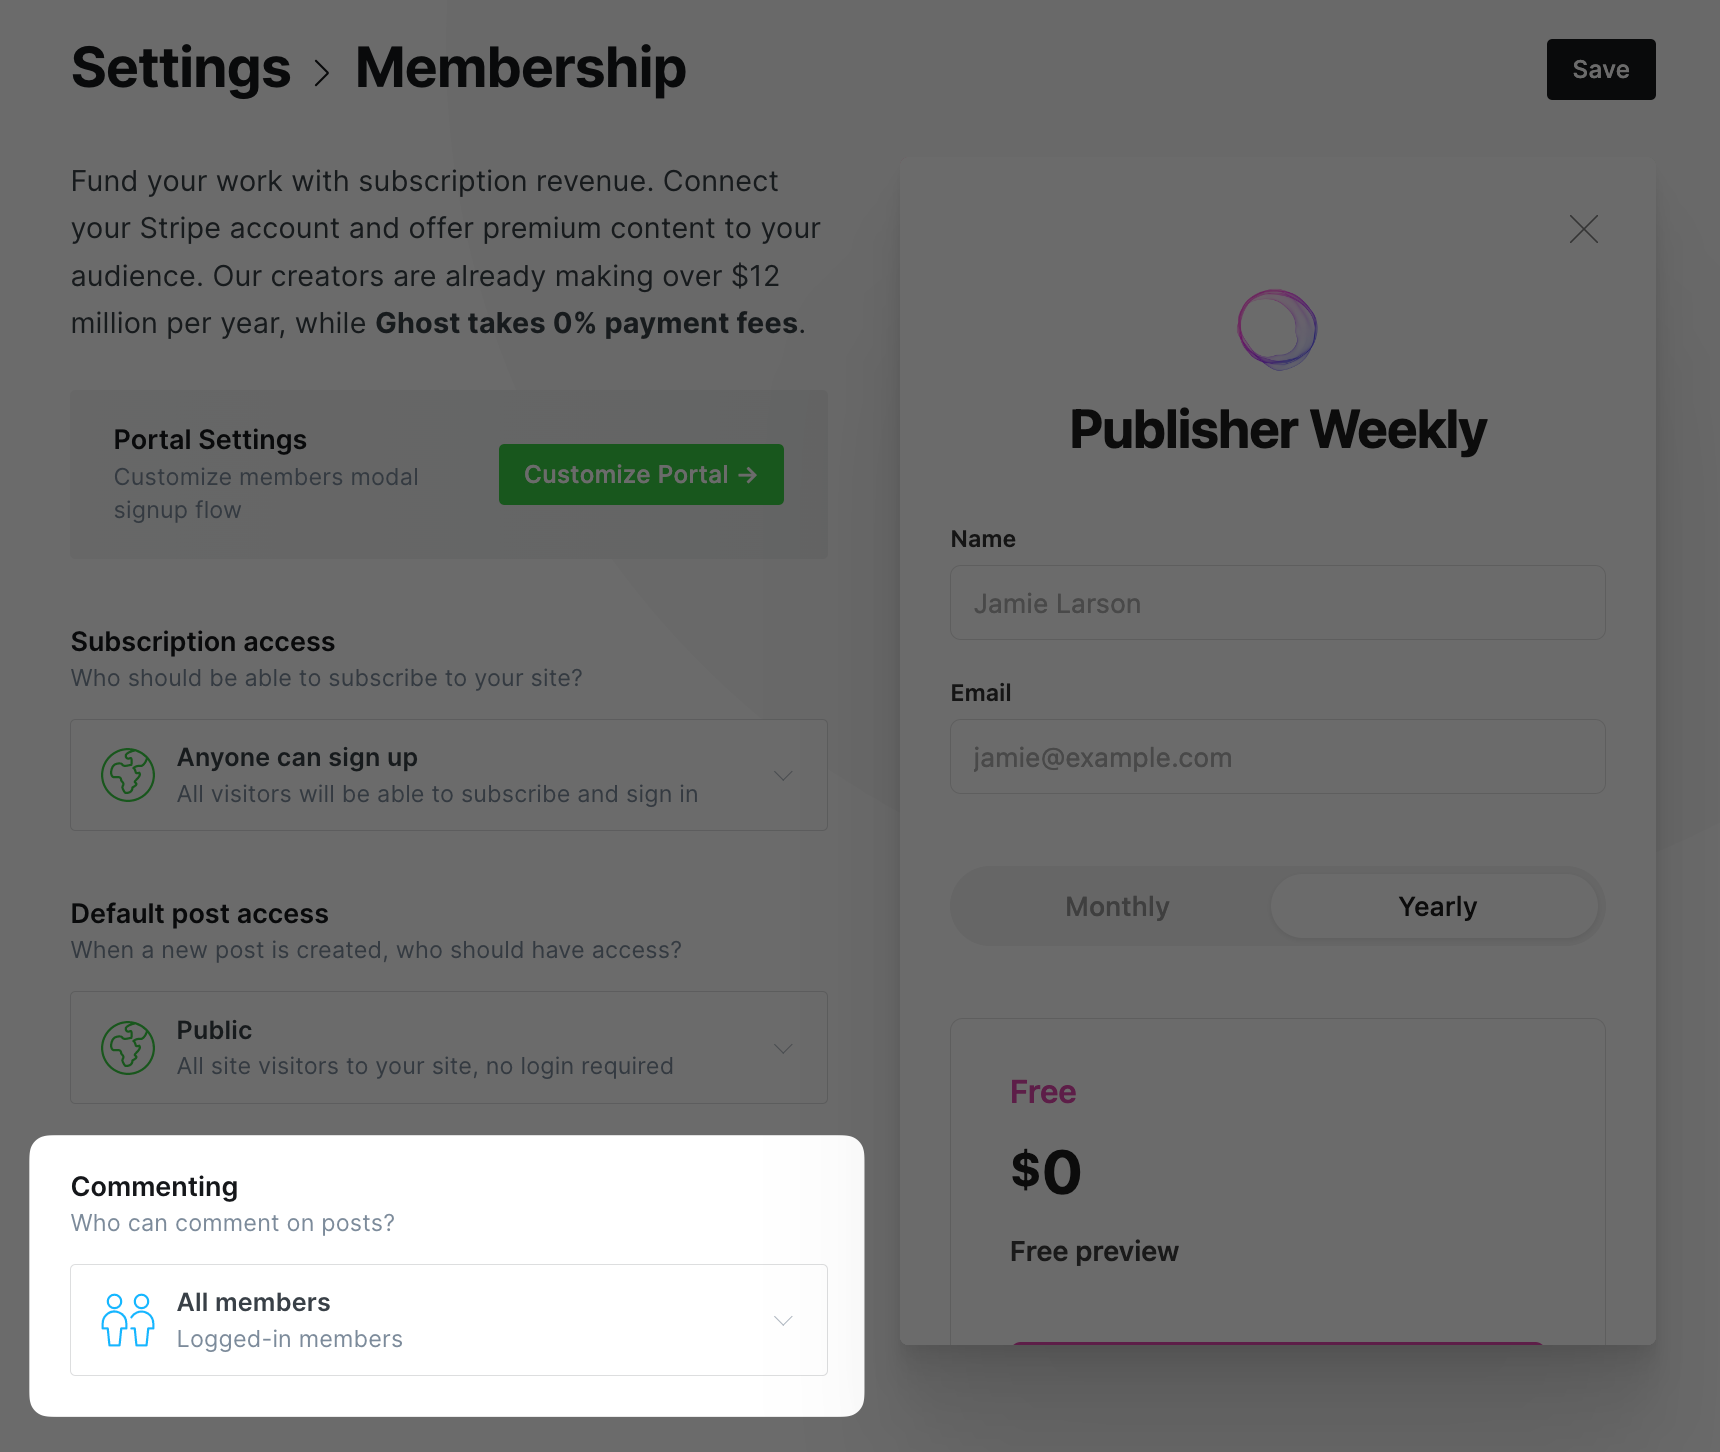1720x1452 pixels.
Task: Click the globe icon beside Anyone can sign up
Action: point(128,775)
